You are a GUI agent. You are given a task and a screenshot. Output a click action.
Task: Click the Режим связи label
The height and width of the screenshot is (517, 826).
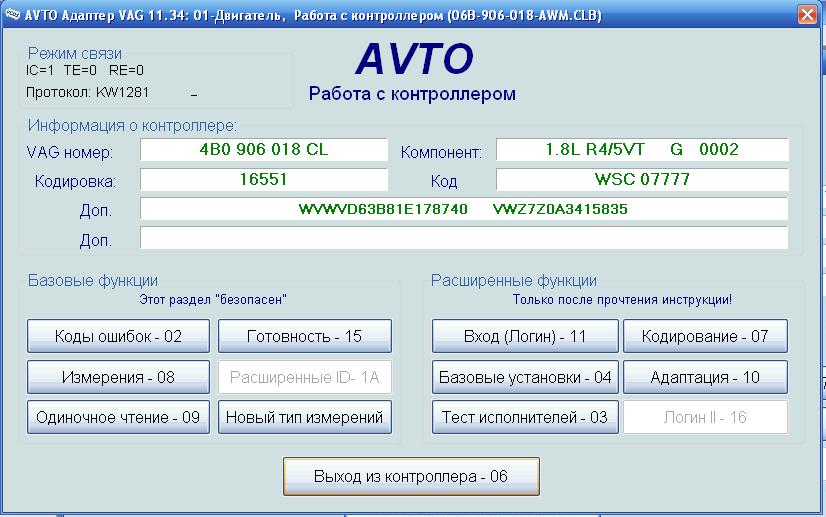75,53
